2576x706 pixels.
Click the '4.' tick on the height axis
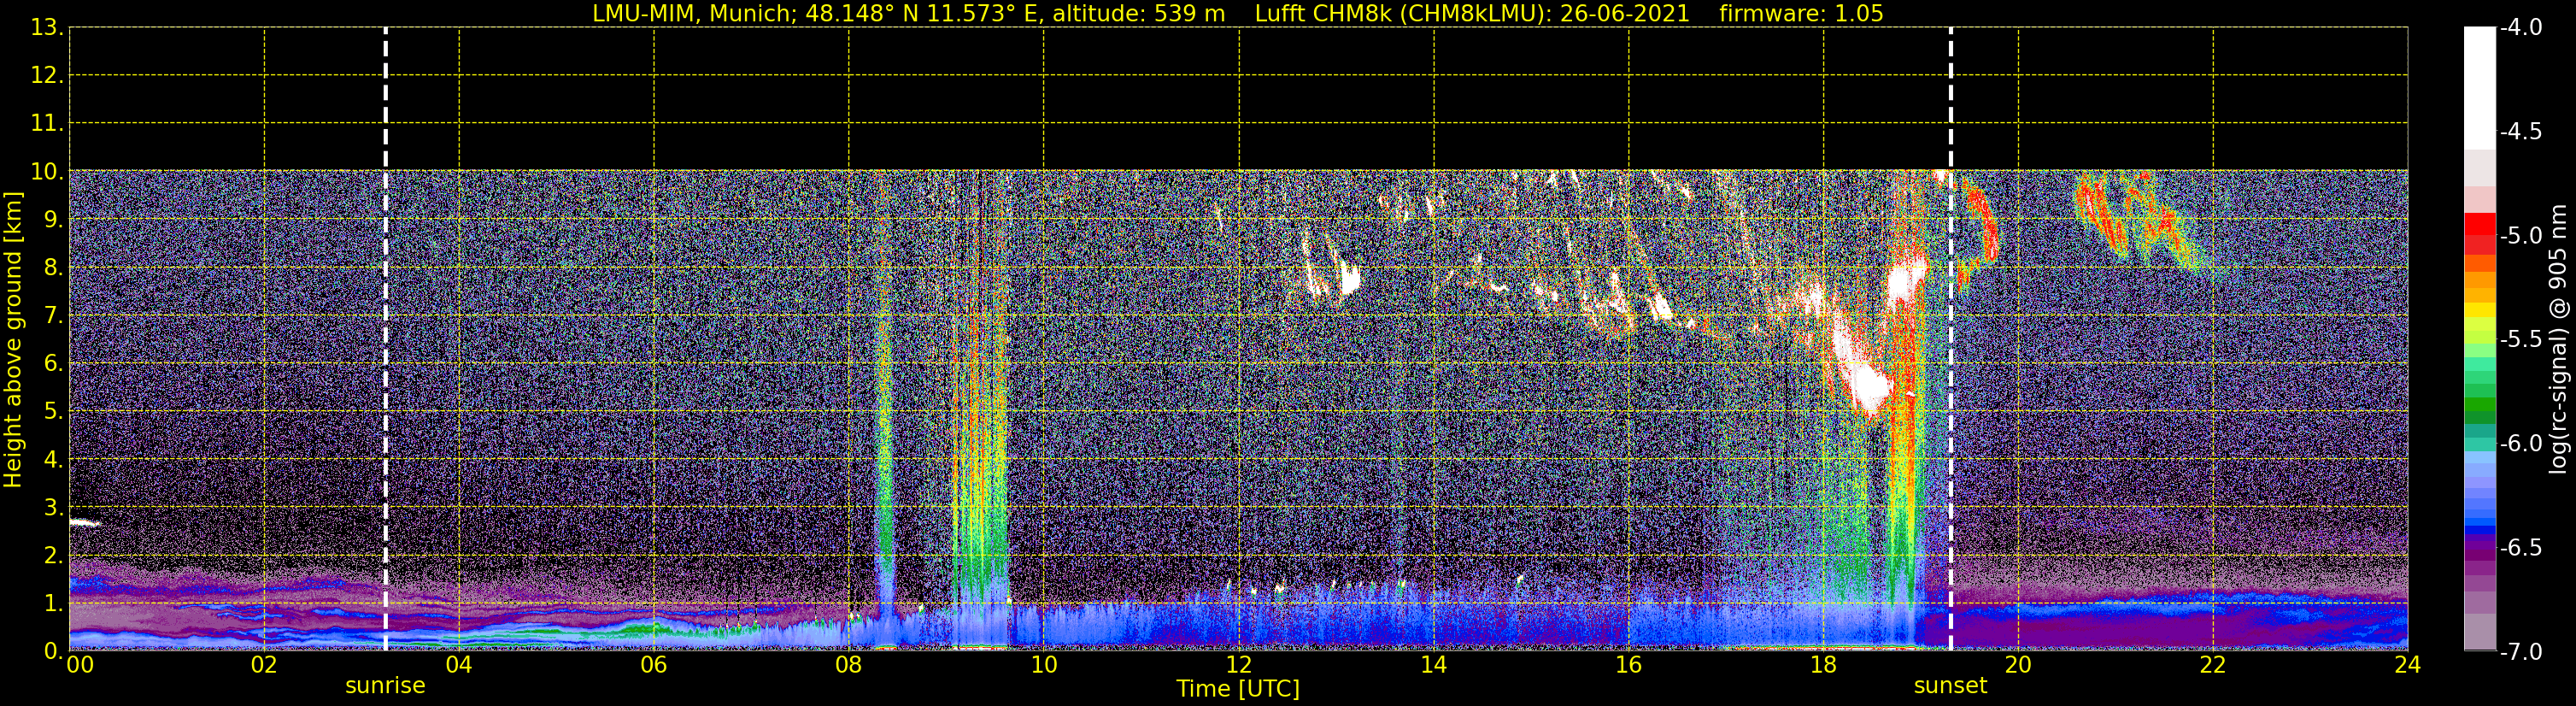click(x=53, y=460)
